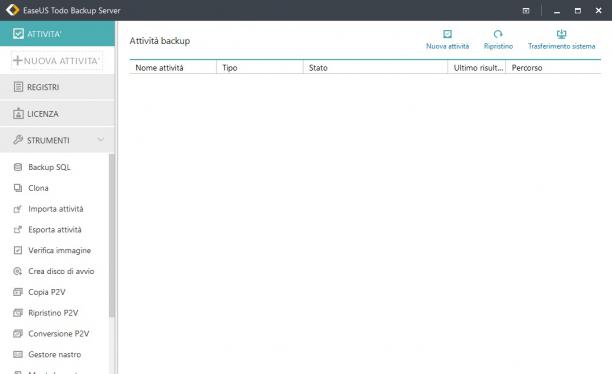
Task: Launch Verifica immagine tool
Action: [59, 250]
